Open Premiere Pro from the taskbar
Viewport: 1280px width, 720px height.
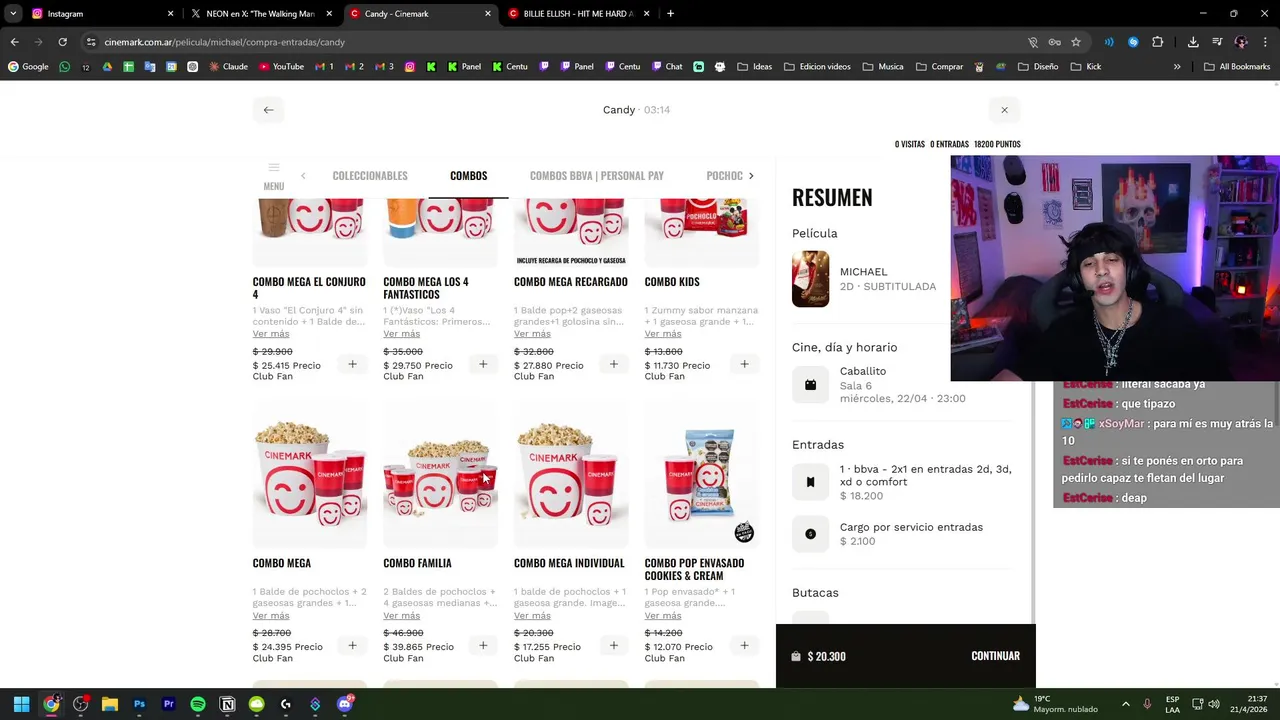pos(168,704)
